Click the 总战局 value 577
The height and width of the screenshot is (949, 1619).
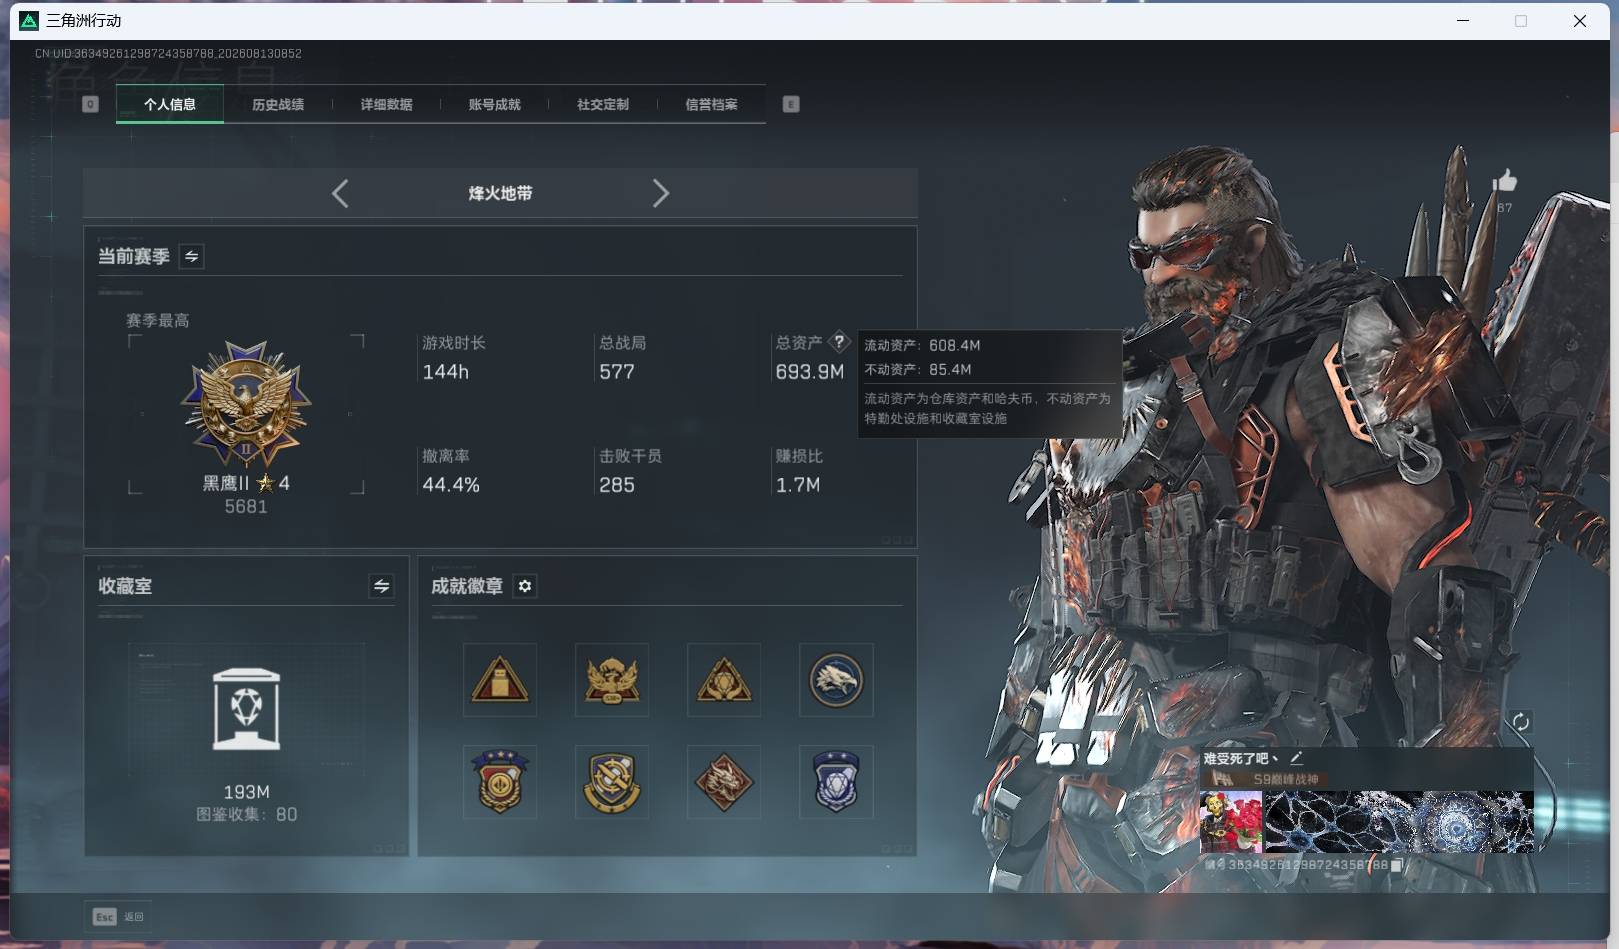click(617, 372)
